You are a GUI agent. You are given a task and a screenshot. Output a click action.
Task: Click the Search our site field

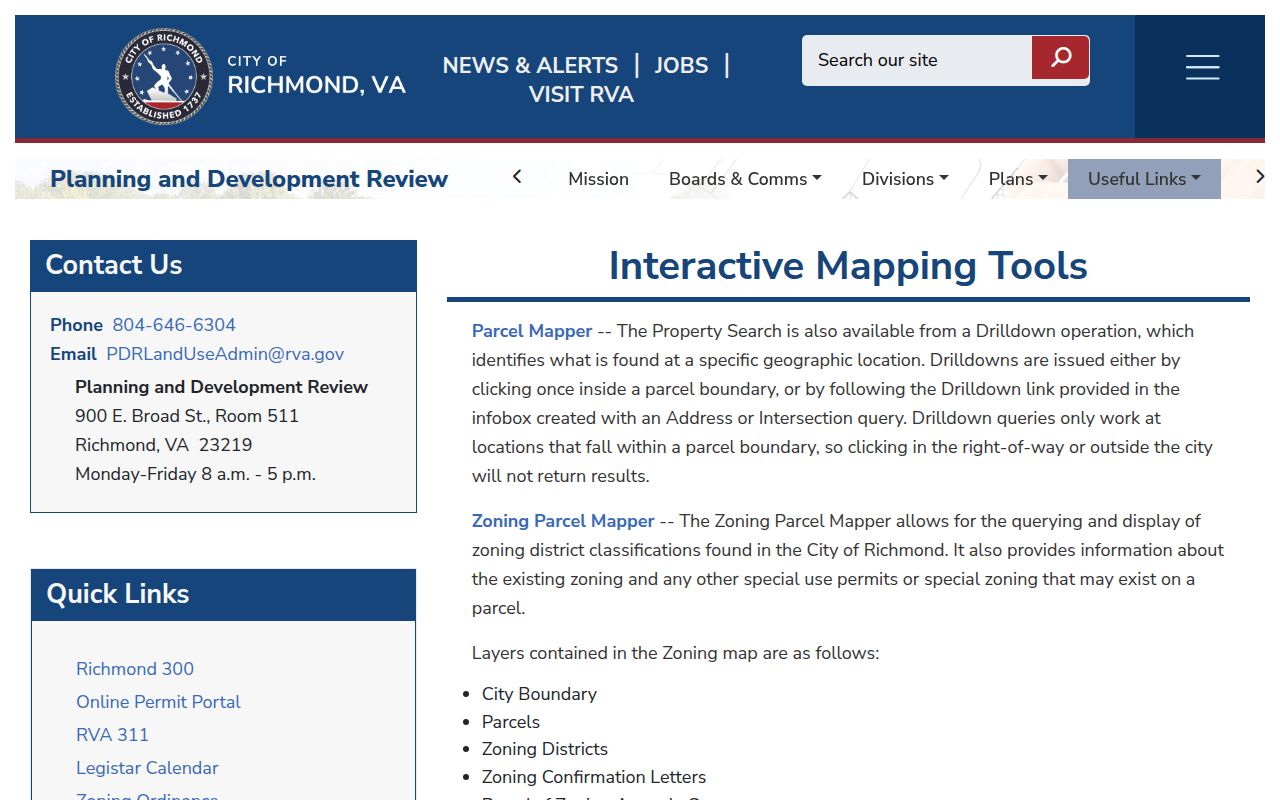pyautogui.click(x=917, y=60)
